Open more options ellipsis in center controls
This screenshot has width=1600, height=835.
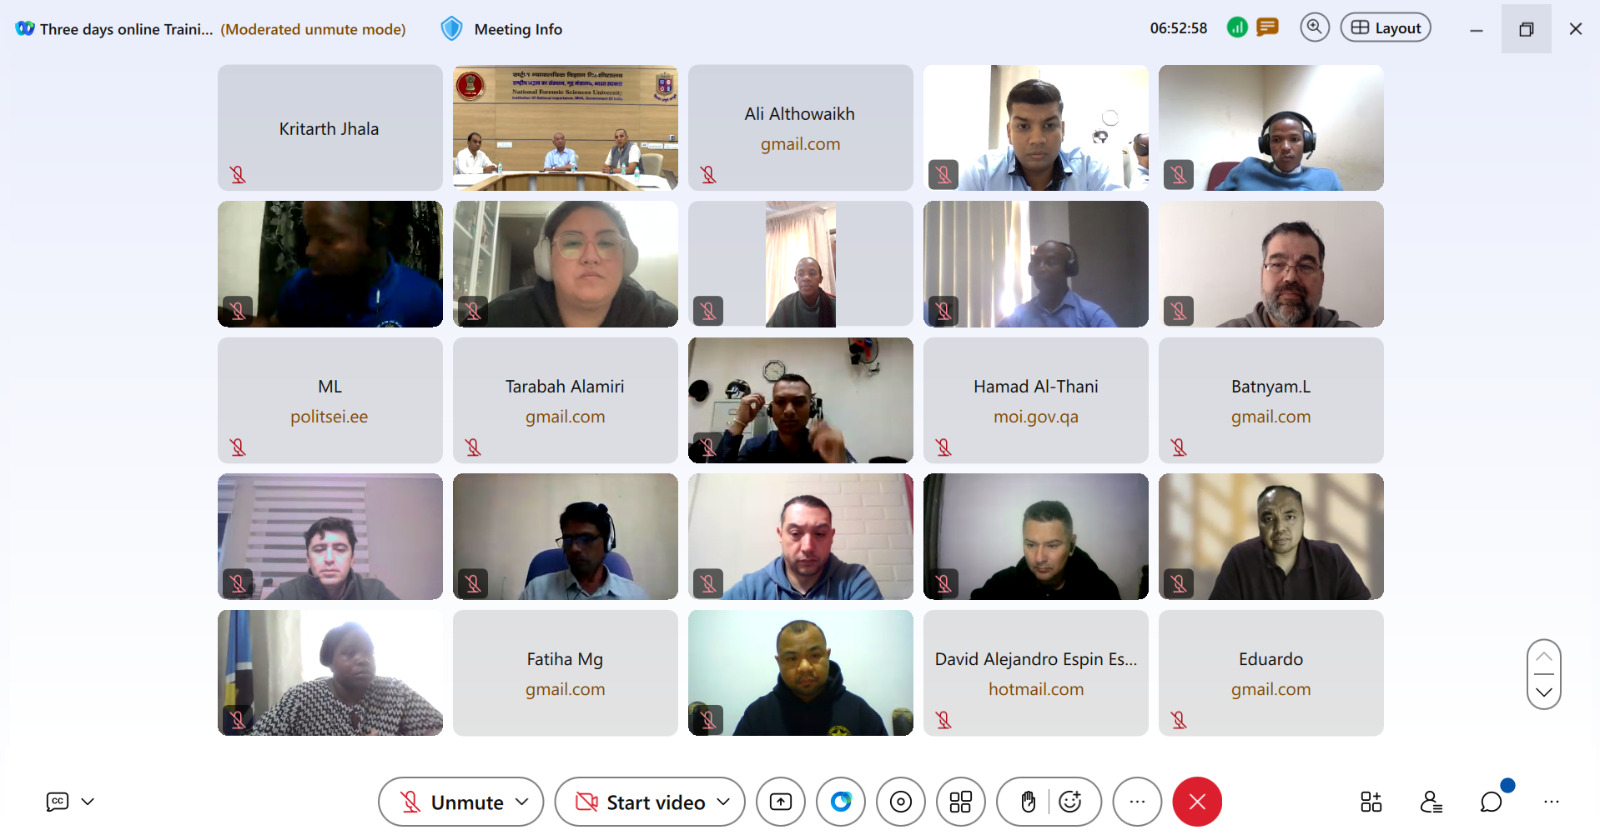[x=1137, y=802]
